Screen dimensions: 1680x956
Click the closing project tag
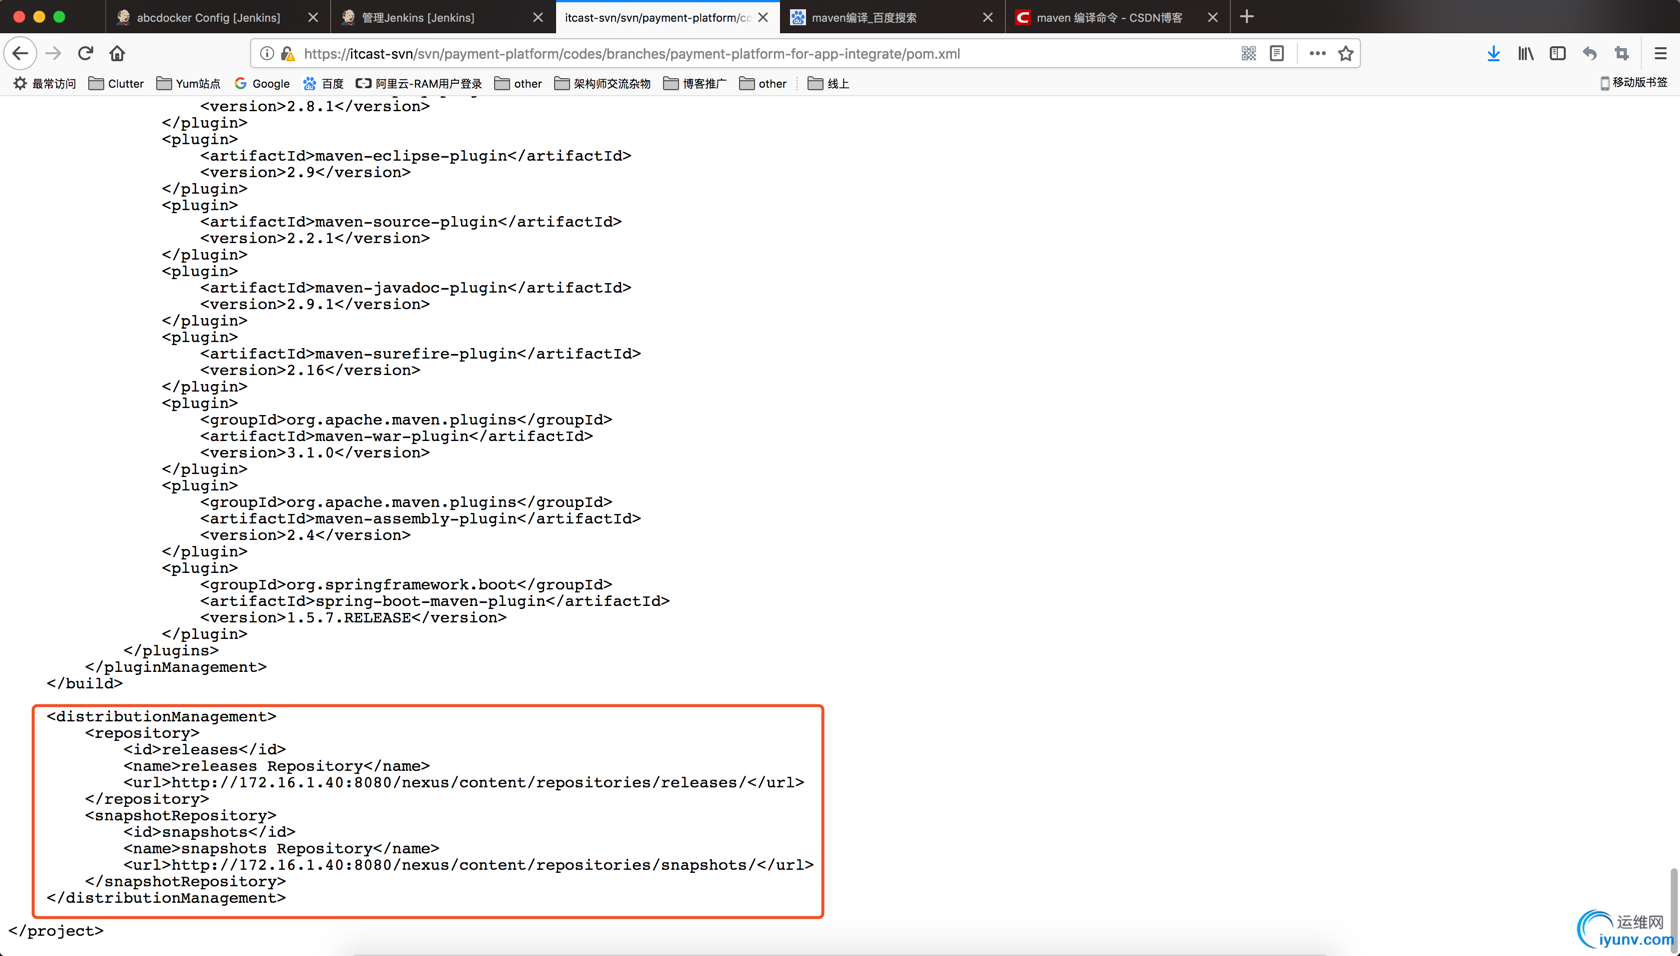coord(56,931)
